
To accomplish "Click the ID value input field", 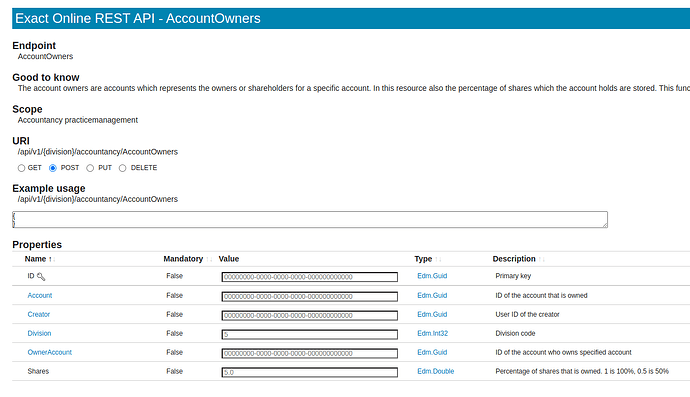I will [x=310, y=277].
